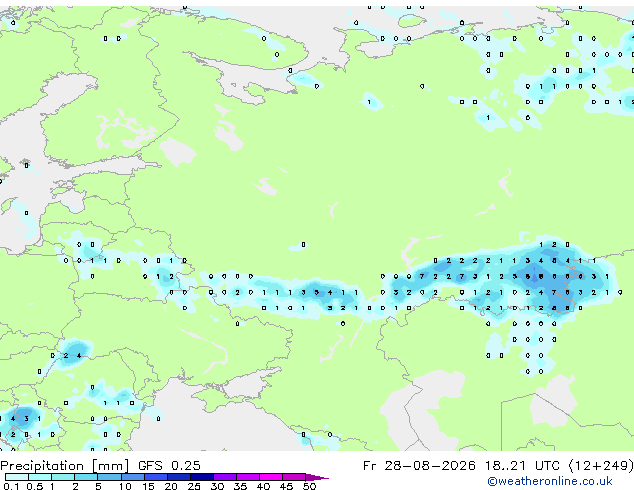
Task: Click the '30' legend scale label
Action: [217, 486]
